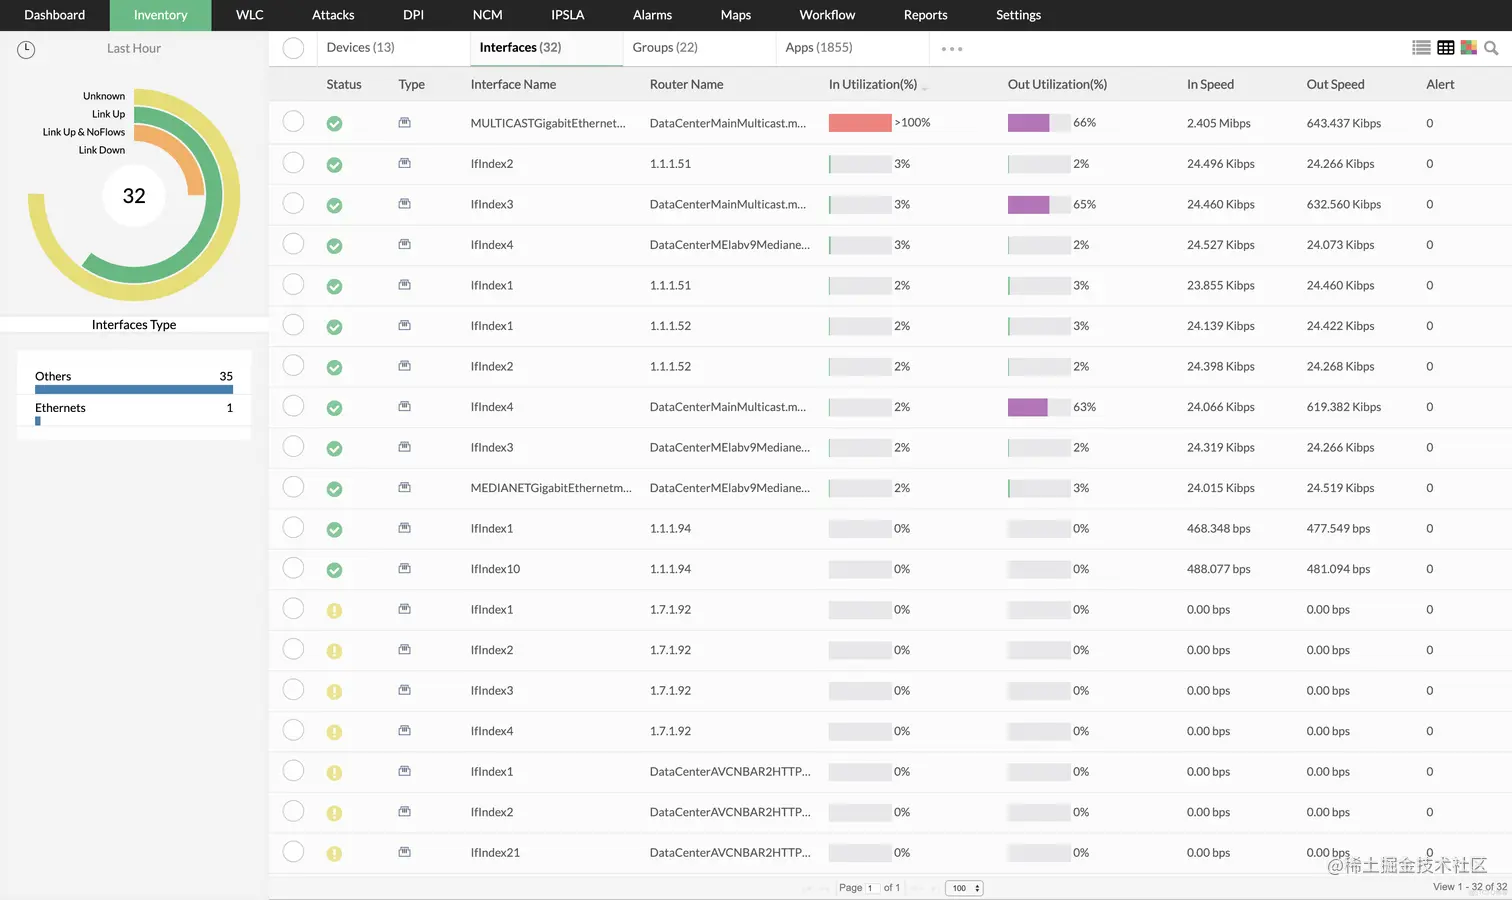
Task: Open the Maps menu
Action: click(736, 15)
